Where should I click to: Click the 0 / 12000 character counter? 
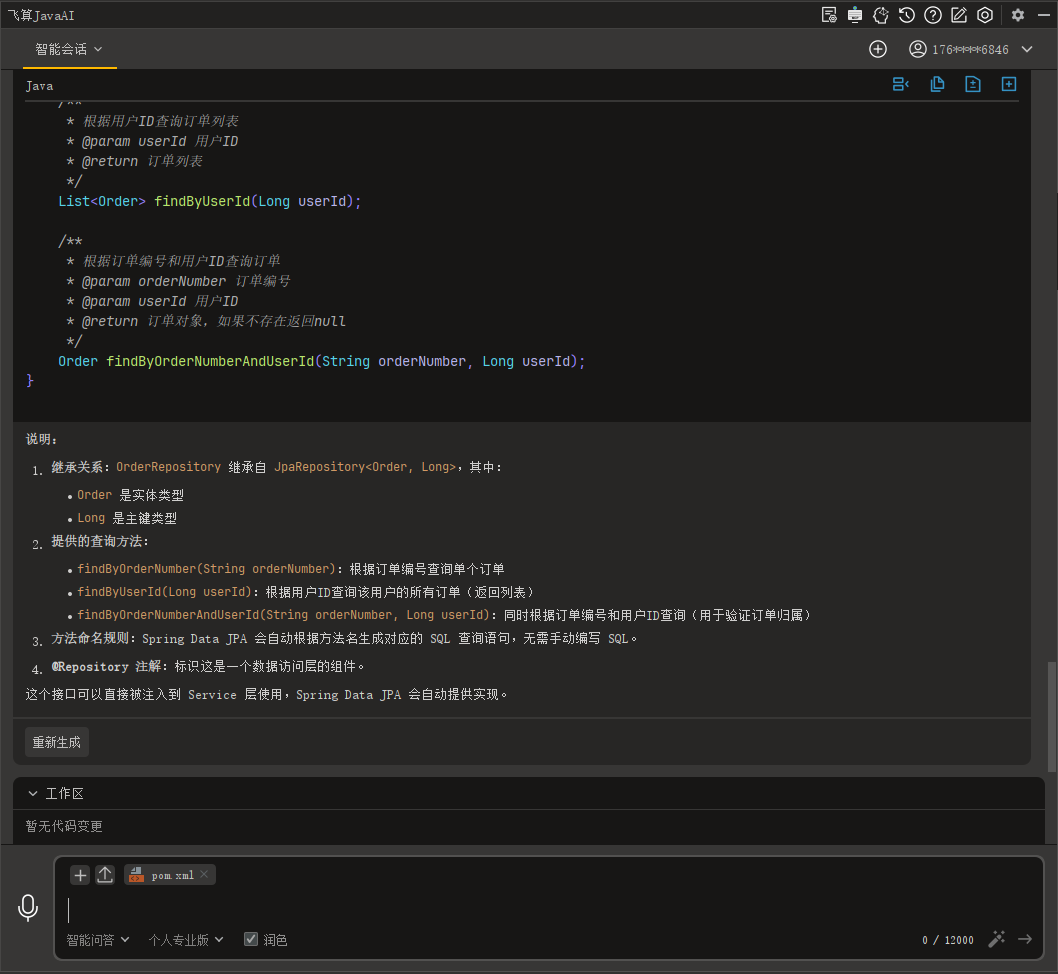(x=948, y=940)
